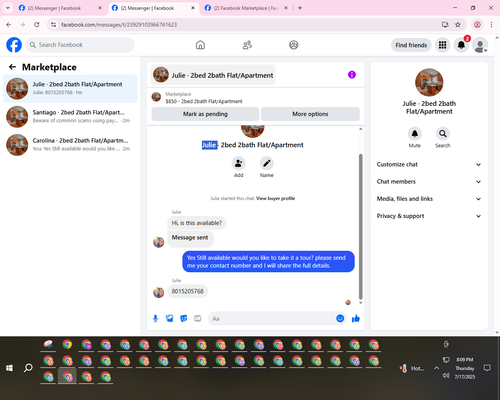The height and width of the screenshot is (400, 500).
Task: Mute the conversation via bell icon
Action: click(x=415, y=134)
